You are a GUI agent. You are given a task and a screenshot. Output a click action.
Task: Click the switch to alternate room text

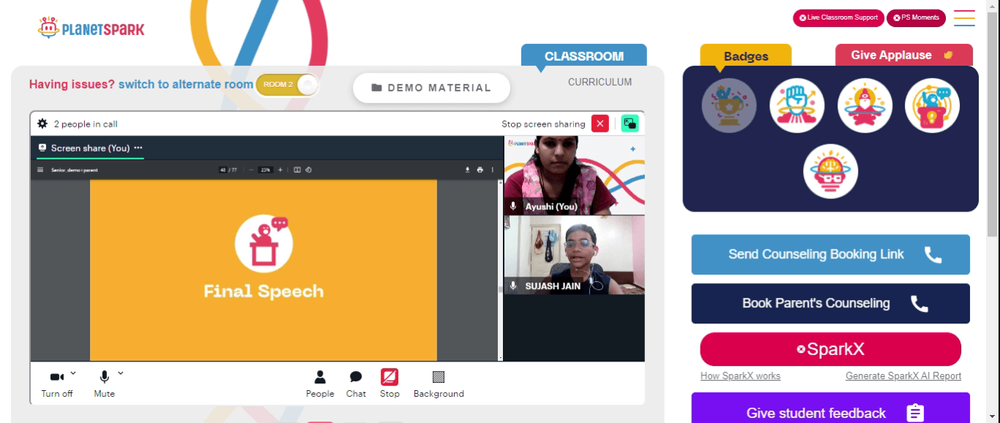[x=186, y=84]
